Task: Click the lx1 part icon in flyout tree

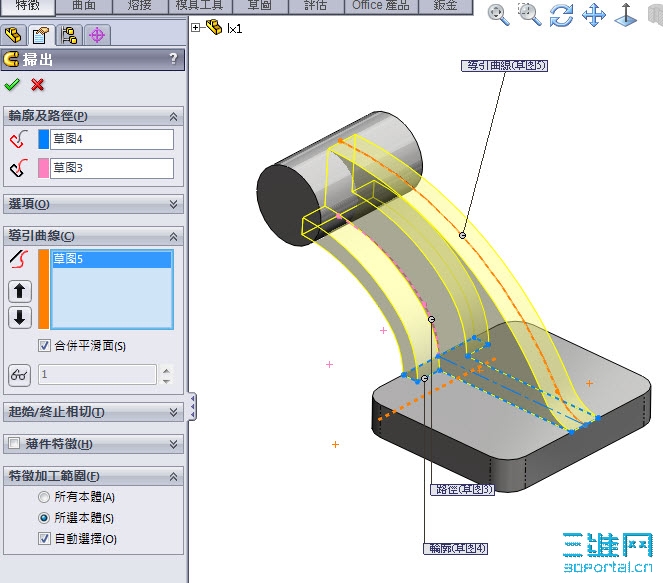Action: click(214, 27)
